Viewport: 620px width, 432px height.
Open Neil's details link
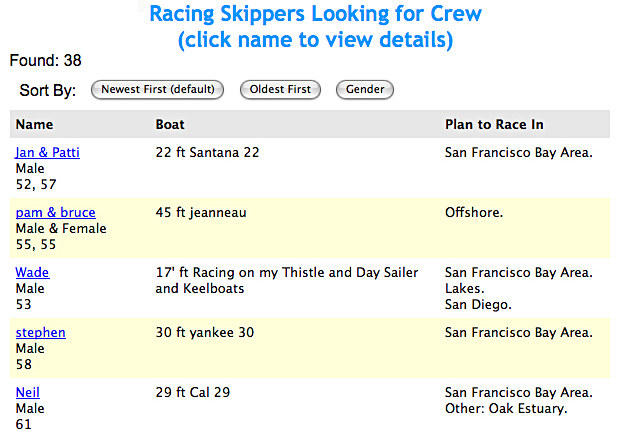tap(28, 393)
